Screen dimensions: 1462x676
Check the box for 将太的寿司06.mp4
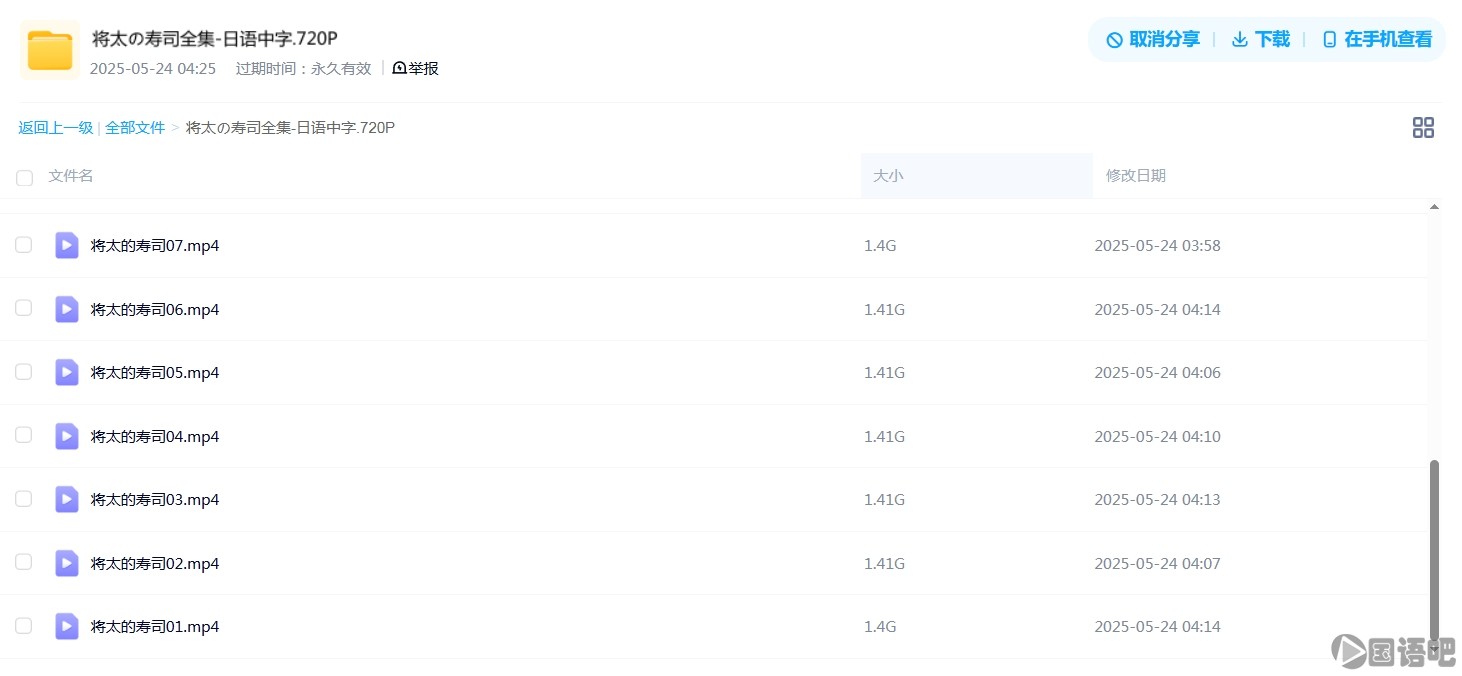24,308
